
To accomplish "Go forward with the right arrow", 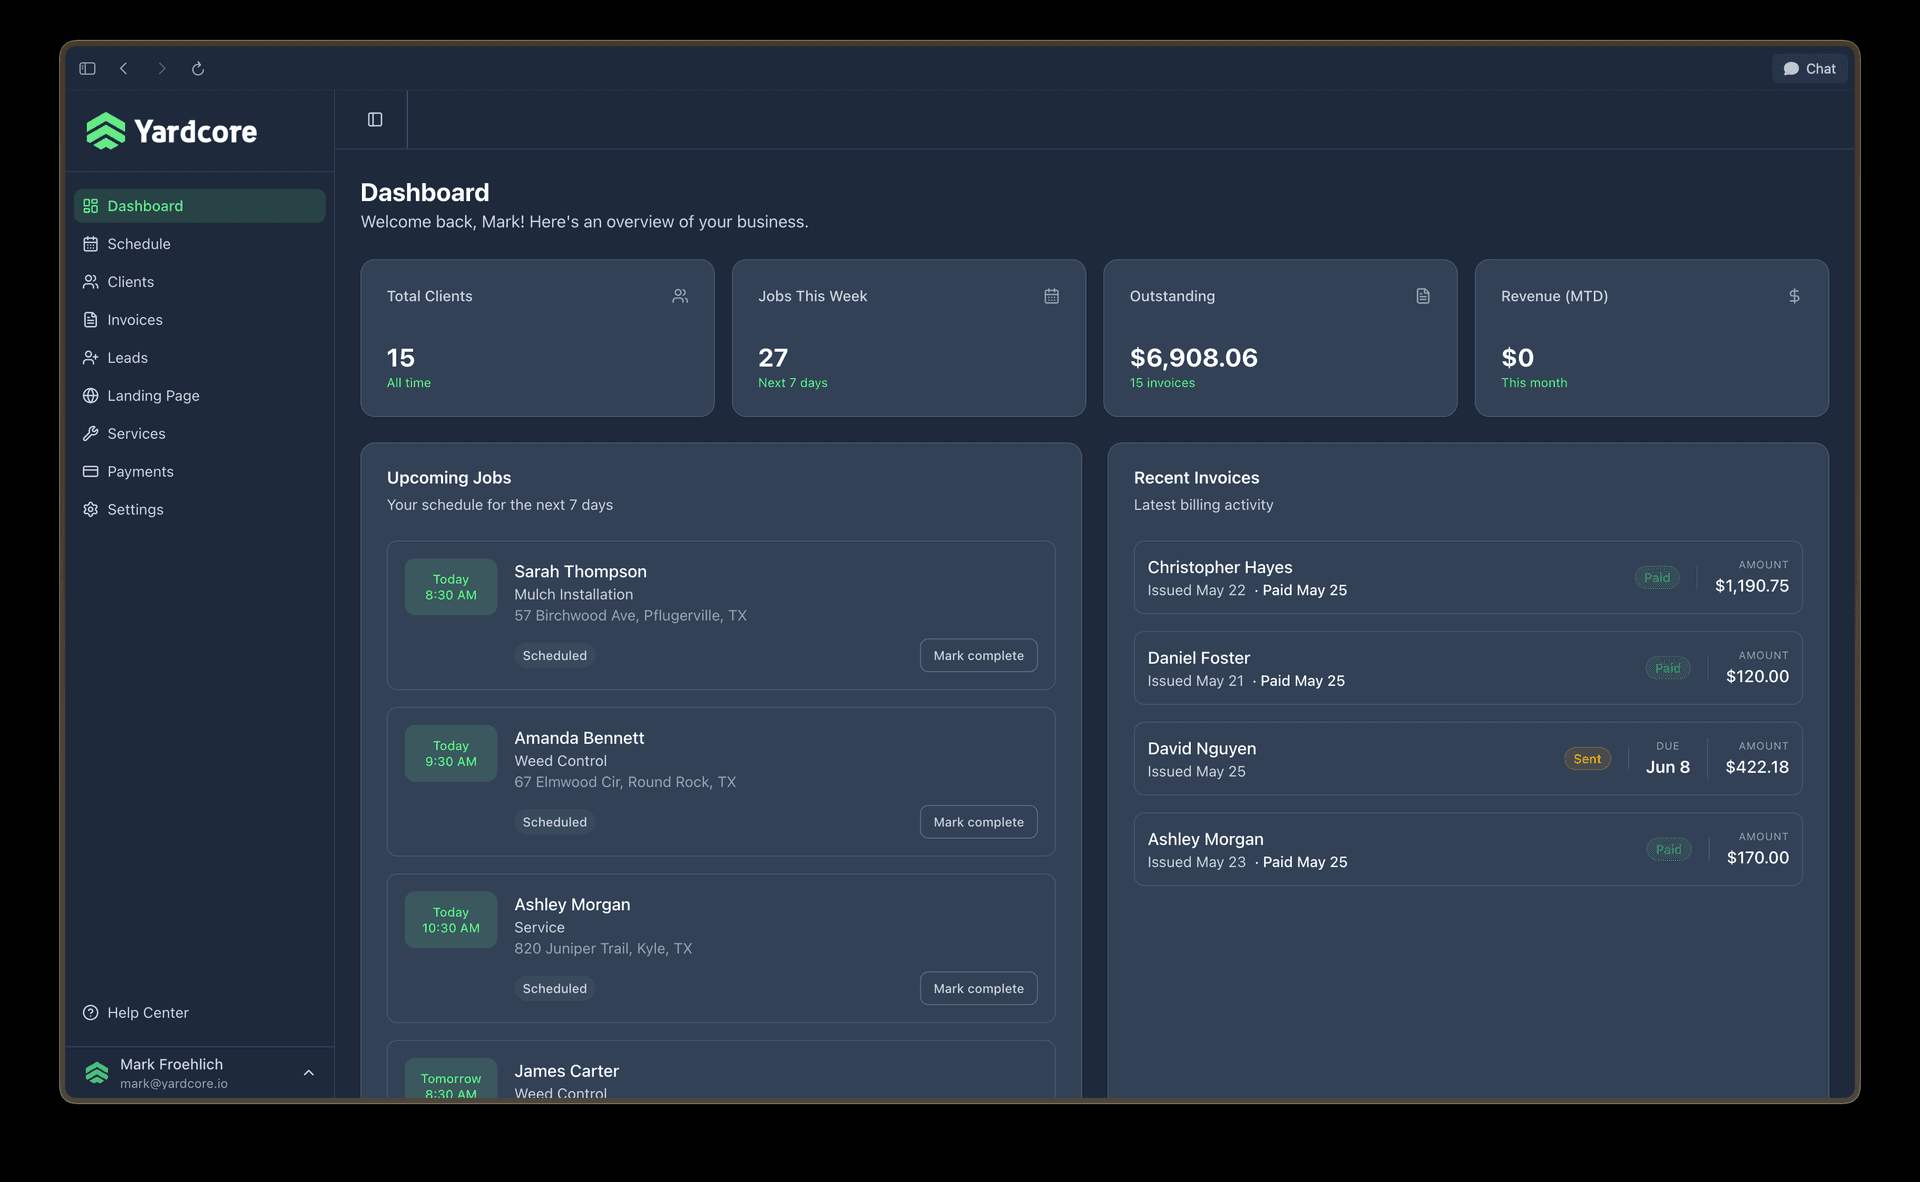I will pyautogui.click(x=161, y=69).
